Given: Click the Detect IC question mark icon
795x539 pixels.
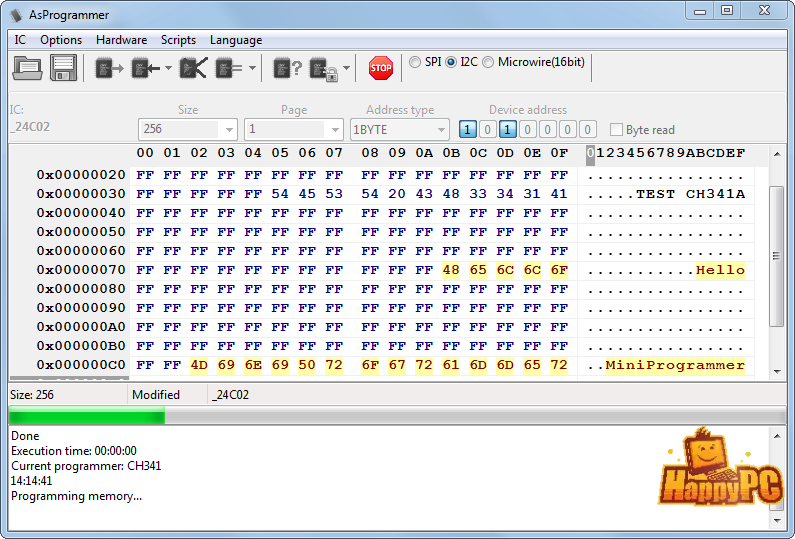Looking at the screenshot, I should pos(288,68).
